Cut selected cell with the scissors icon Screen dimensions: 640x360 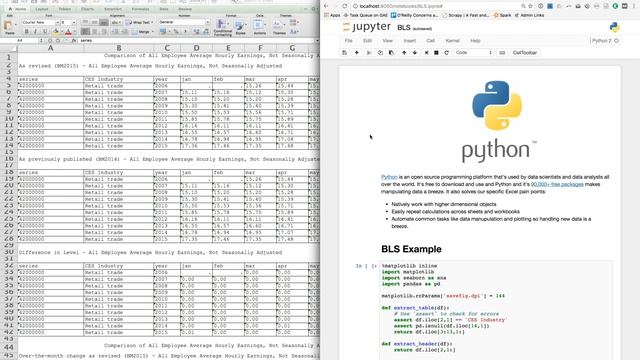(369, 53)
